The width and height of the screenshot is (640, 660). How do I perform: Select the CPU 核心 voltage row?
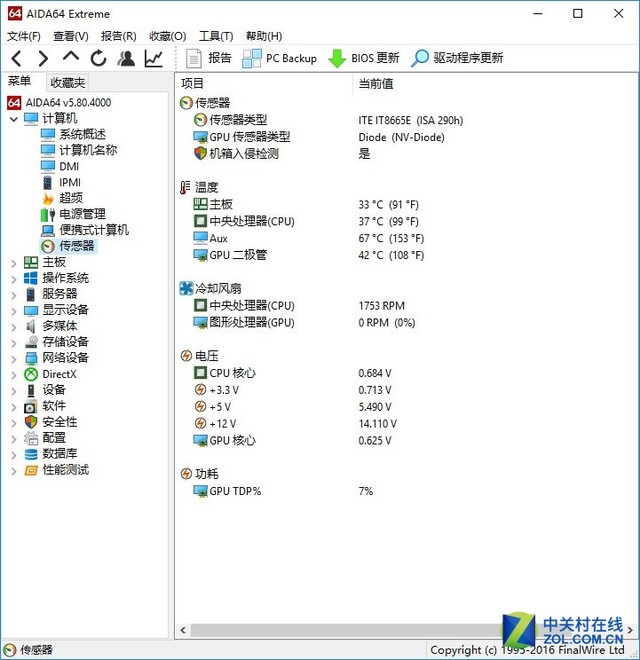pos(292,373)
